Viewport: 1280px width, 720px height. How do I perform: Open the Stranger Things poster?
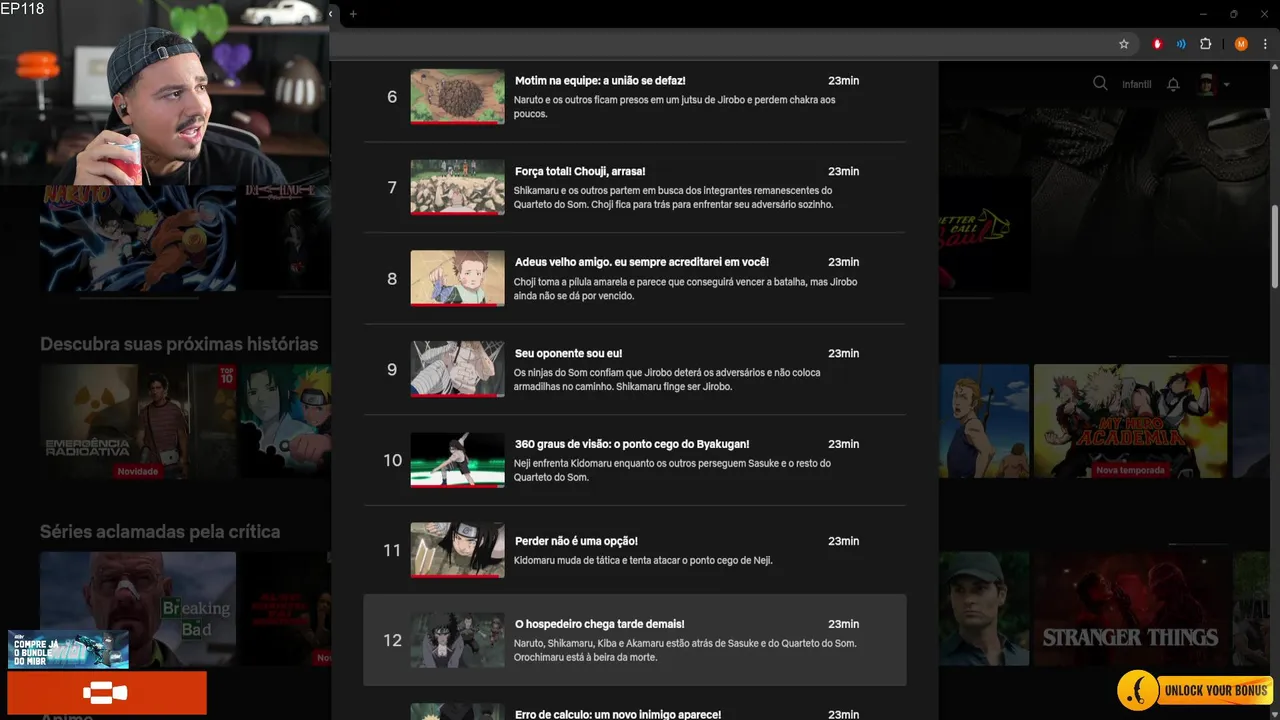(x=1130, y=608)
